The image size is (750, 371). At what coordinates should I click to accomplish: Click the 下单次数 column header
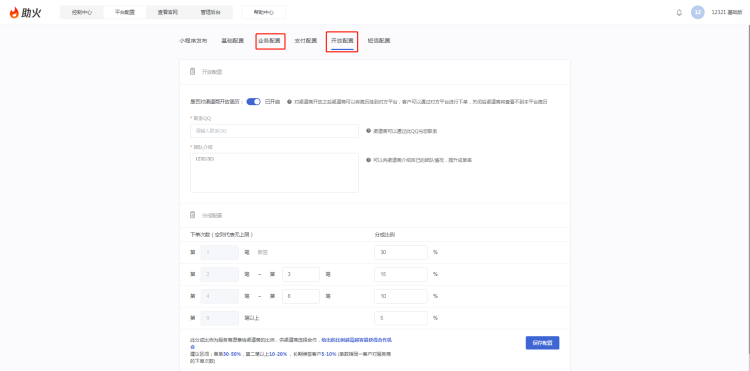coord(221,235)
